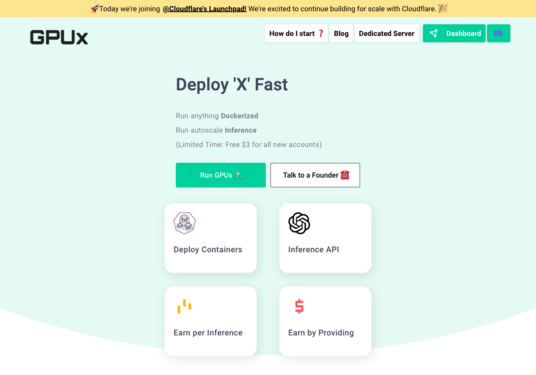Click the telephone emoji on Talk to a Founder
The width and height of the screenshot is (536, 375).
tap(345, 175)
